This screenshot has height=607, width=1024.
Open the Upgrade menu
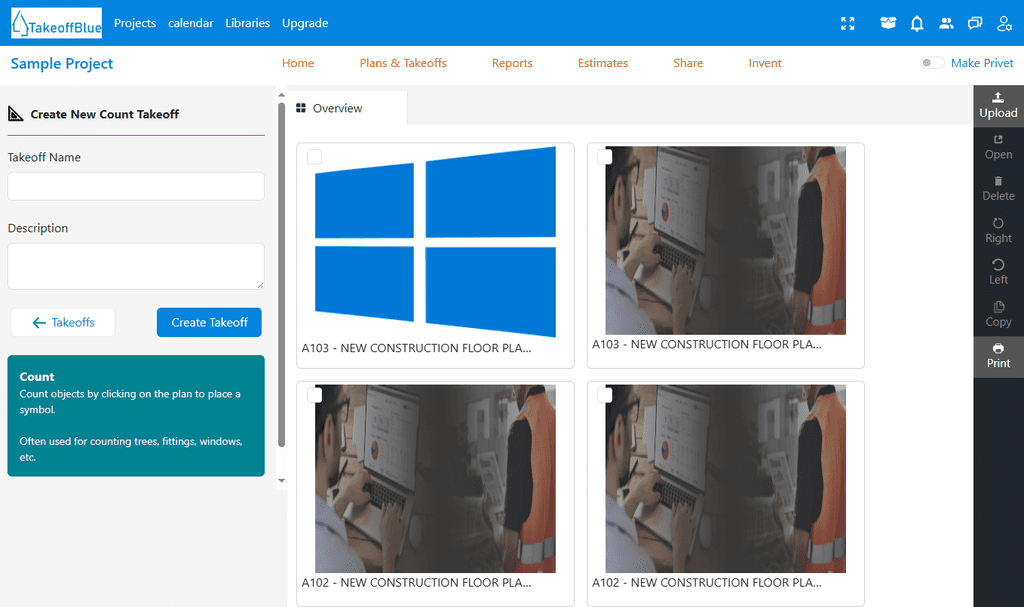(x=305, y=23)
